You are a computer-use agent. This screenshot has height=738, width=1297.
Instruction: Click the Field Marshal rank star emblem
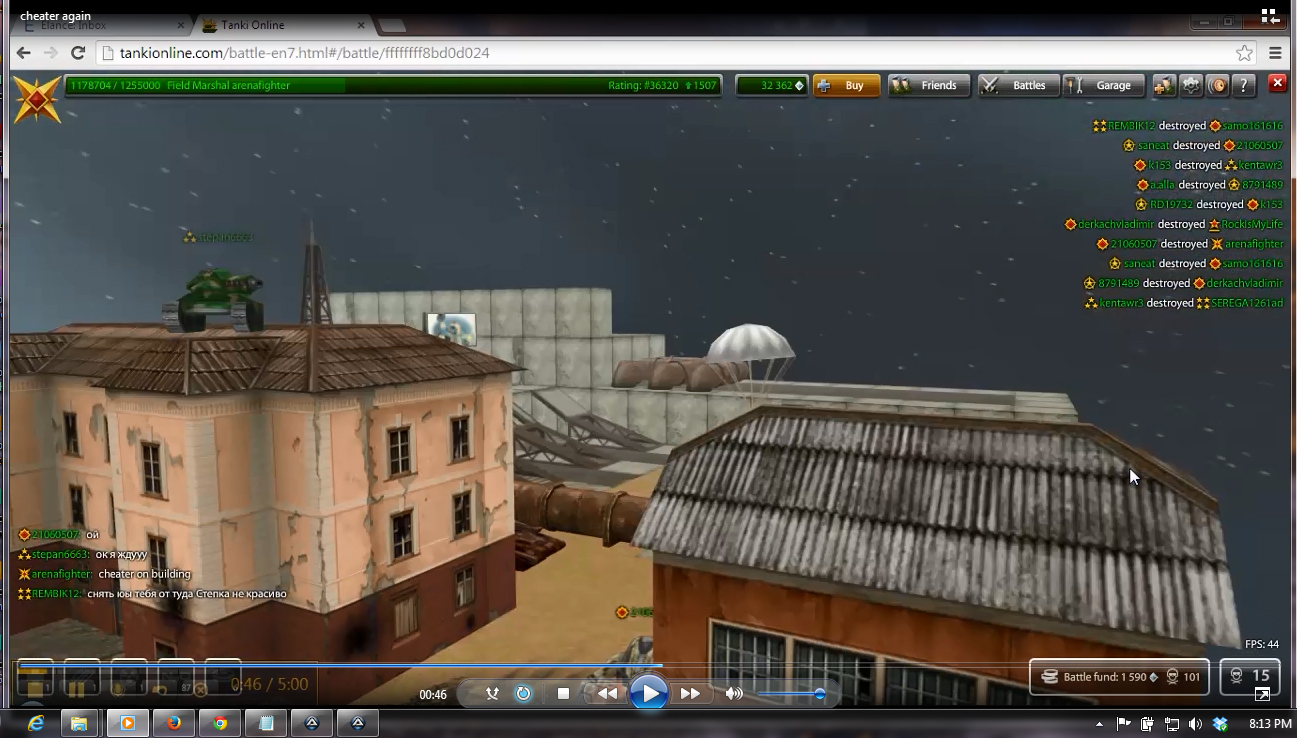tap(37, 99)
